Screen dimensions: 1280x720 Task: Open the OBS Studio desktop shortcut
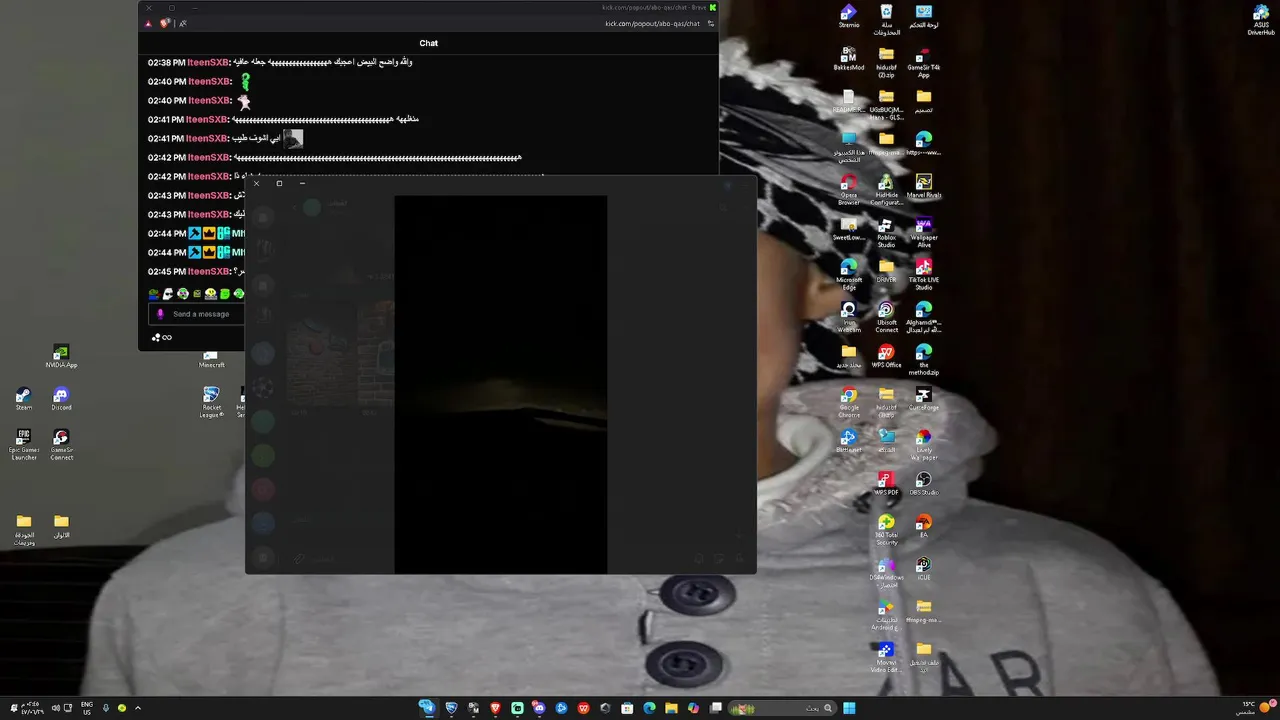924,483
